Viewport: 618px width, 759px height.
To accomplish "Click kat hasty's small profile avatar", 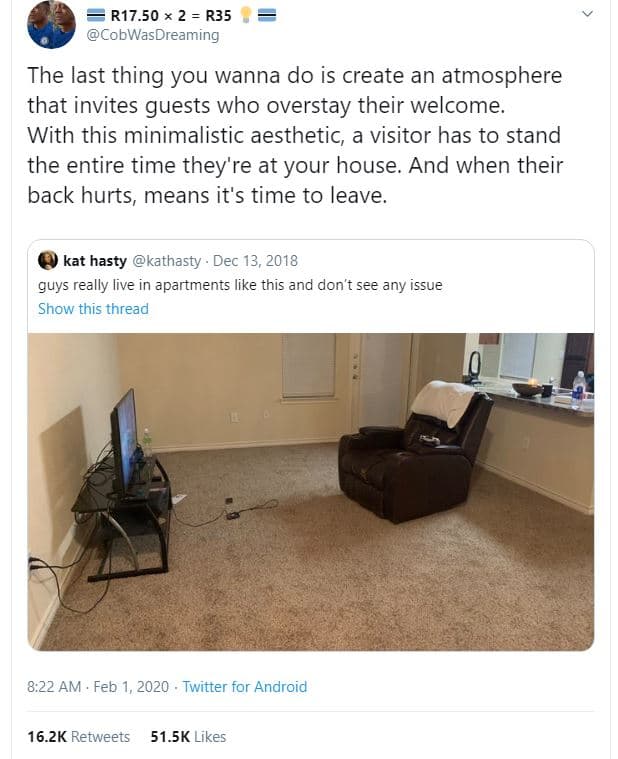I will pos(48,260).
